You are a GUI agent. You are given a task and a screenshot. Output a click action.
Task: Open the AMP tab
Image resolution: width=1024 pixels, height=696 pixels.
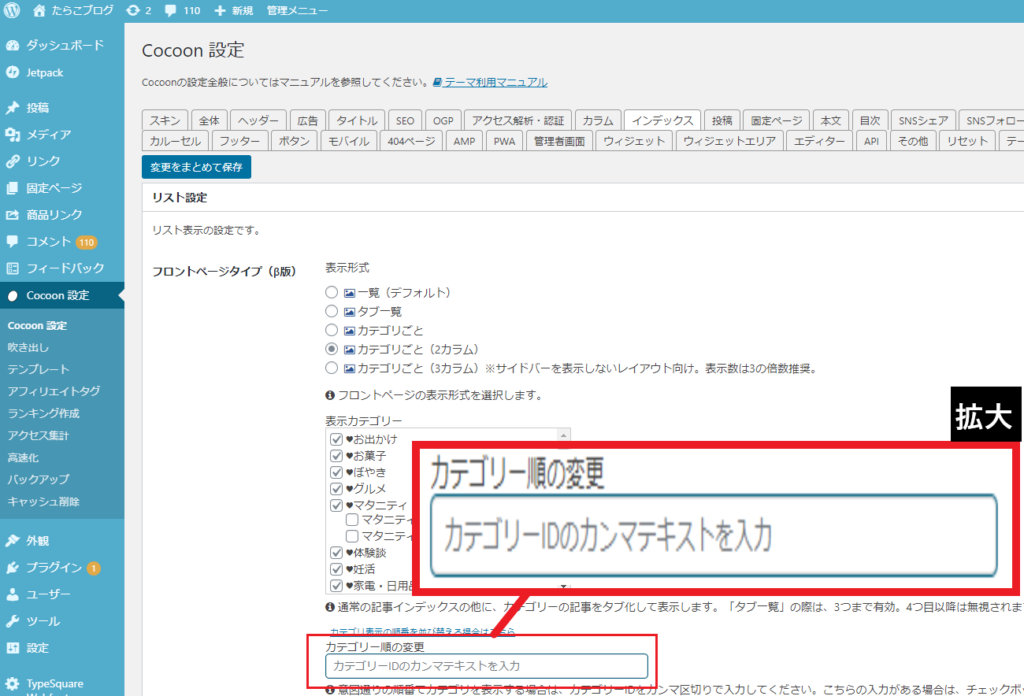pyautogui.click(x=464, y=141)
